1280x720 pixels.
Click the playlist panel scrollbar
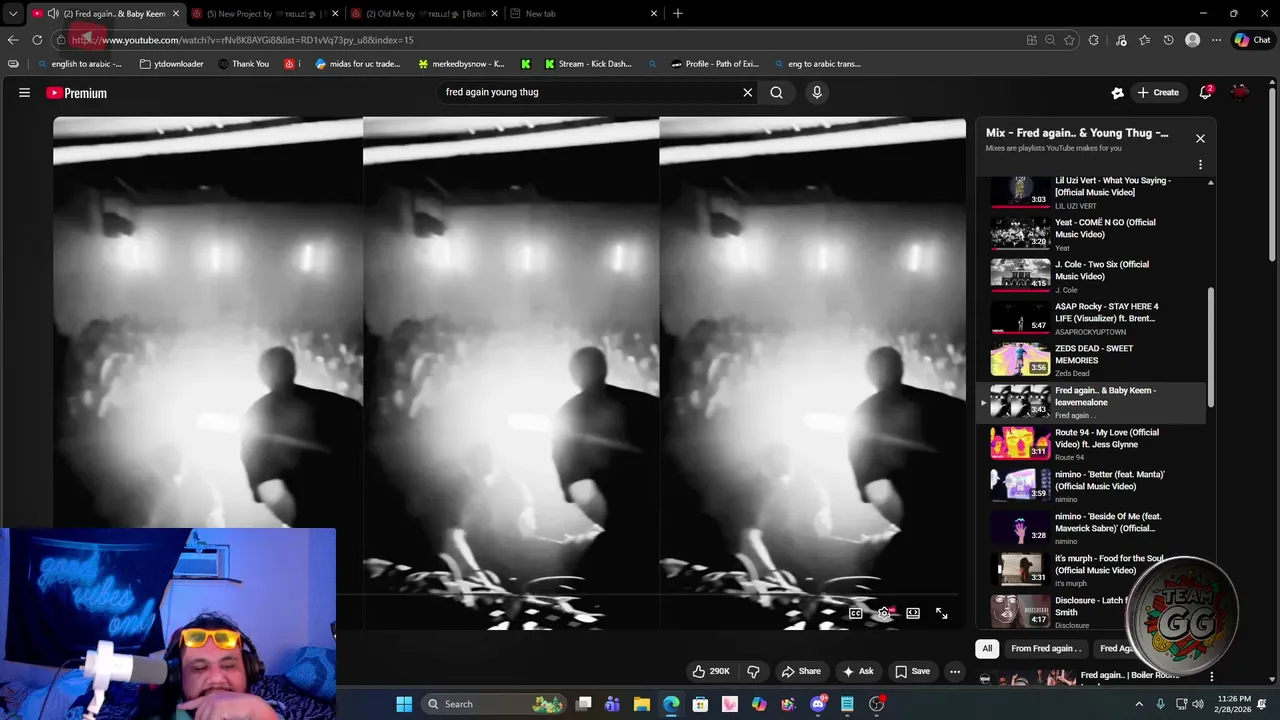1210,346
